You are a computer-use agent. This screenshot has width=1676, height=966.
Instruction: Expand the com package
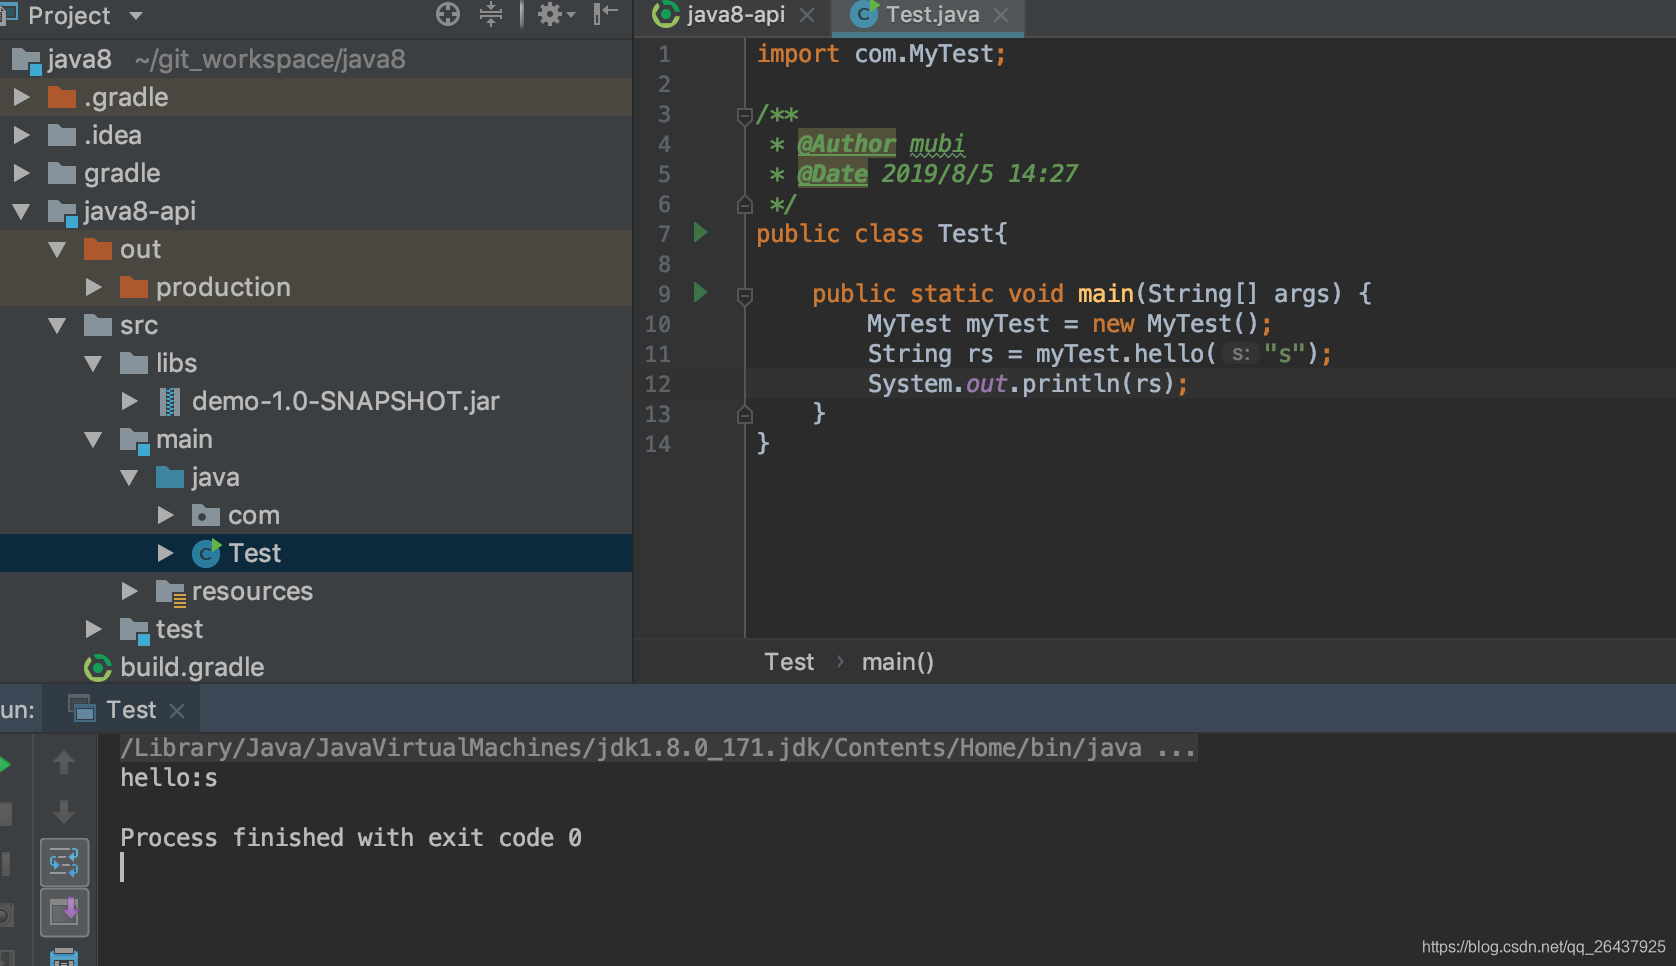(166, 515)
